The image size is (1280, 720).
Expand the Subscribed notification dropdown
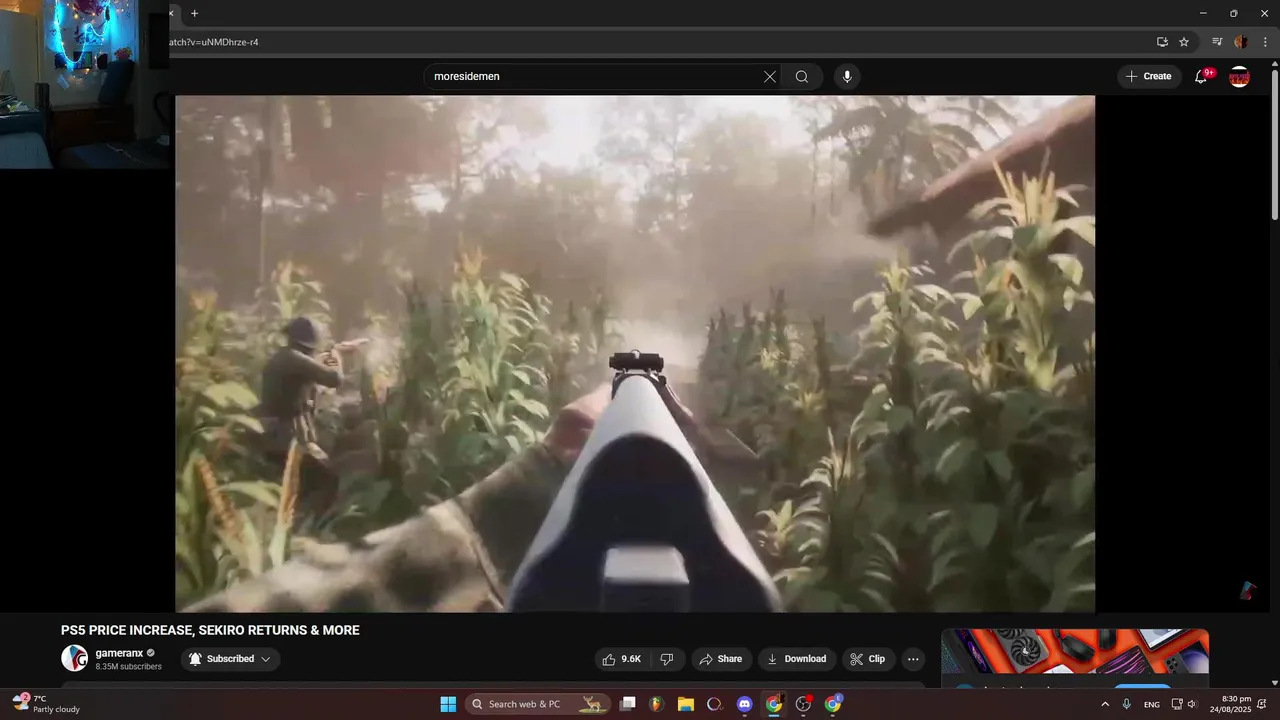point(231,659)
